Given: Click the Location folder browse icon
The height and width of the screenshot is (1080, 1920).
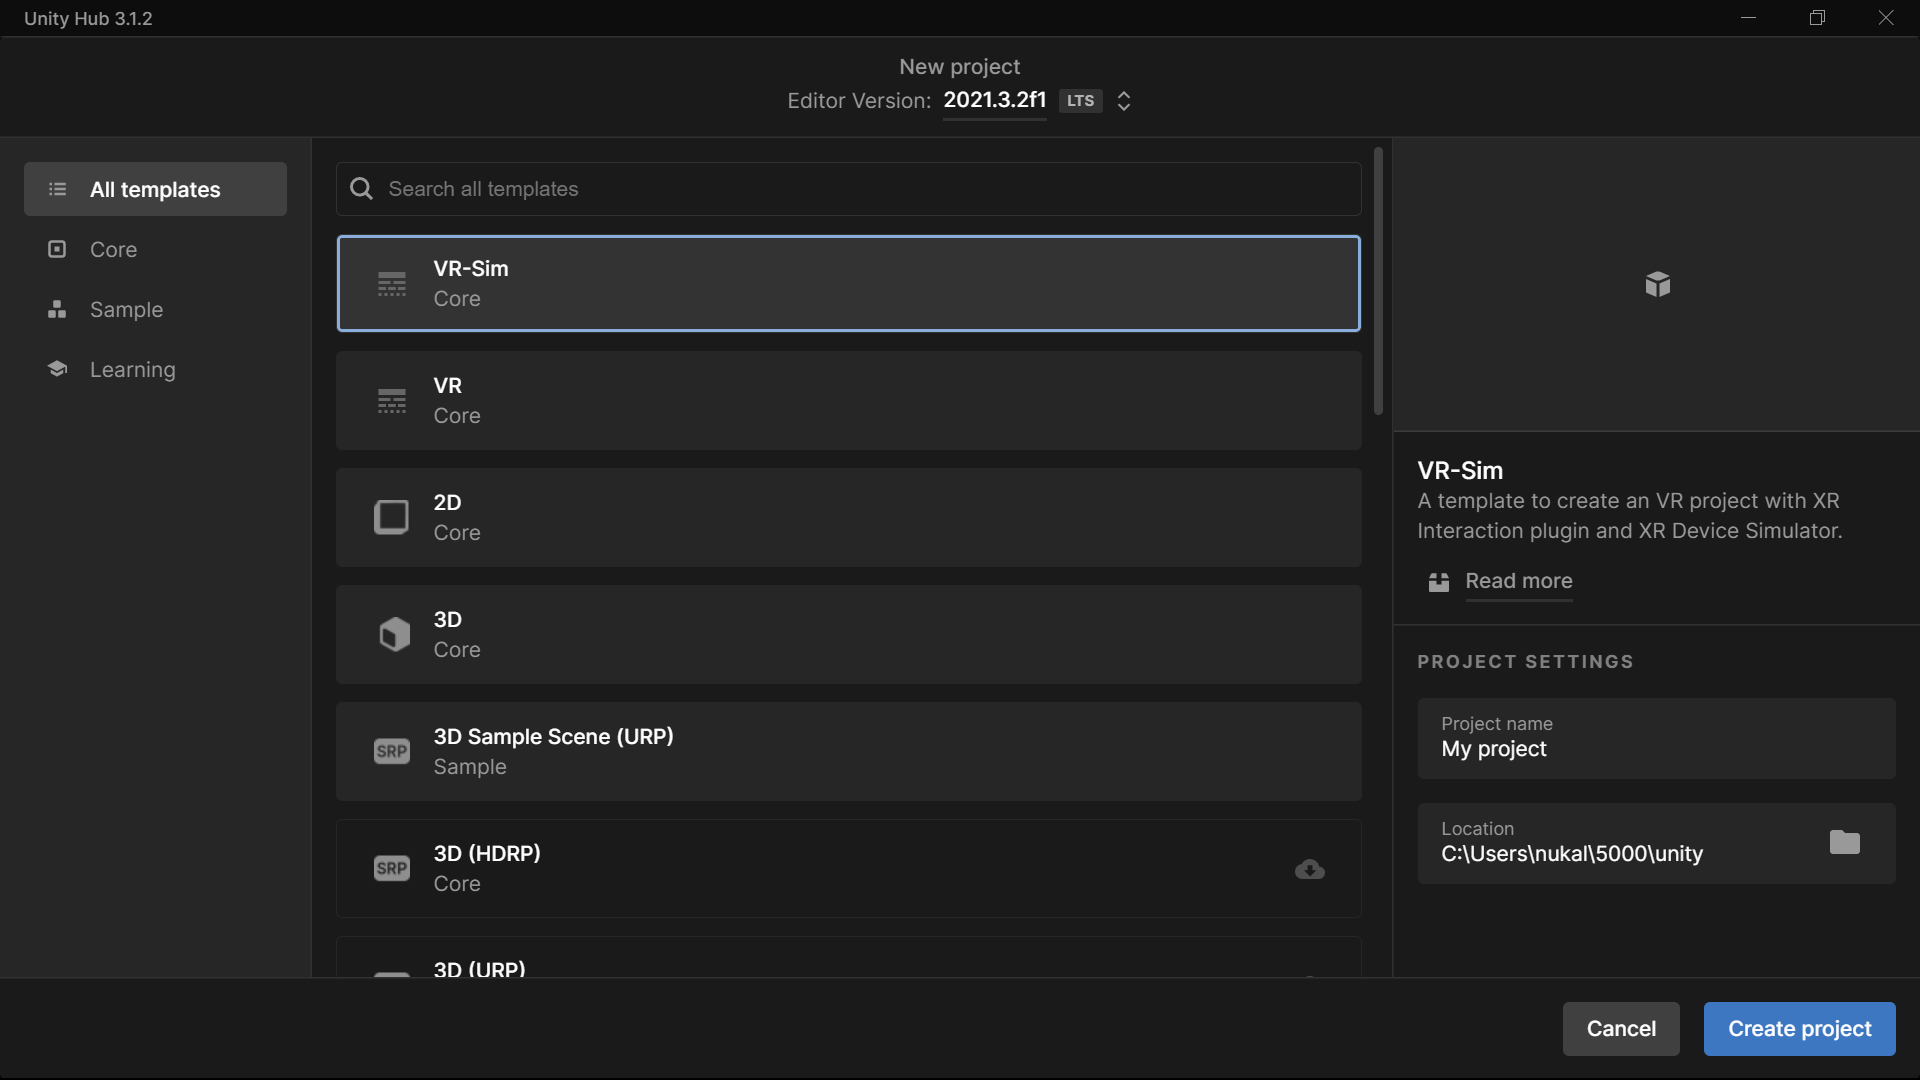Looking at the screenshot, I should coord(1844,842).
